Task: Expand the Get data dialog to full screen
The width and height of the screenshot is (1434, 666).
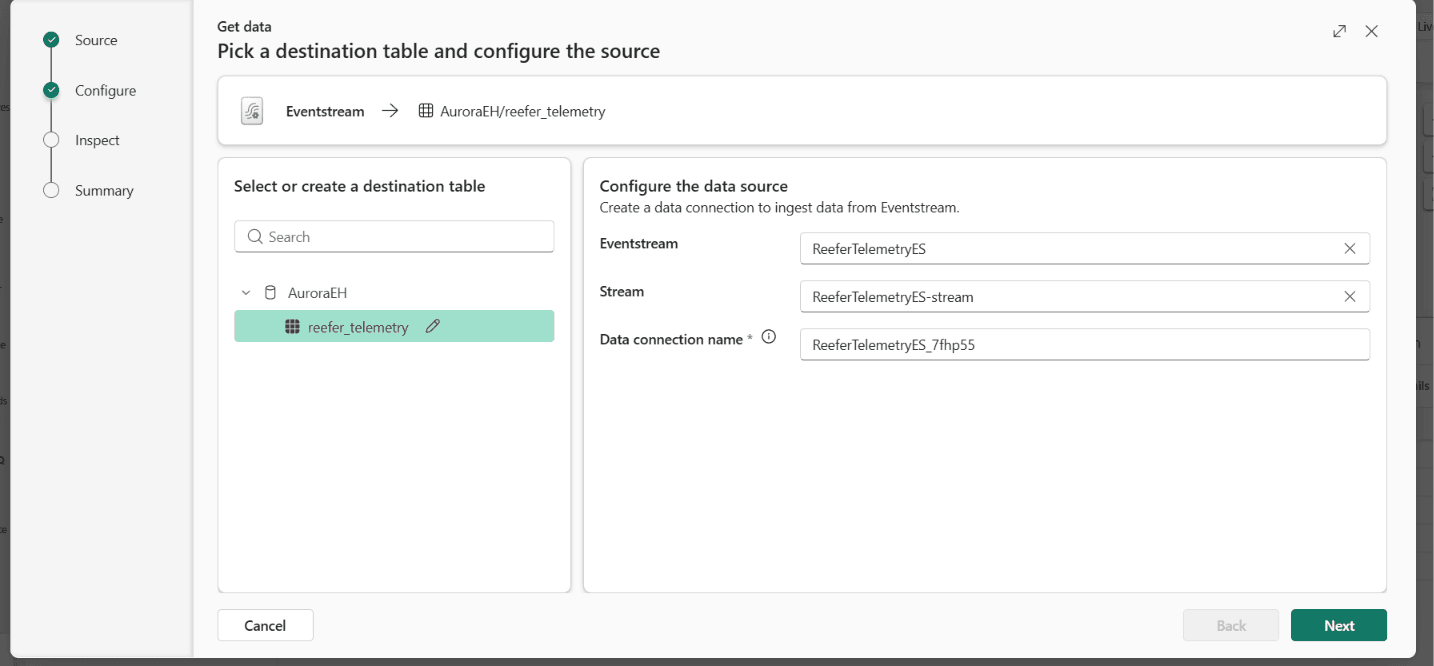Action: (1339, 31)
